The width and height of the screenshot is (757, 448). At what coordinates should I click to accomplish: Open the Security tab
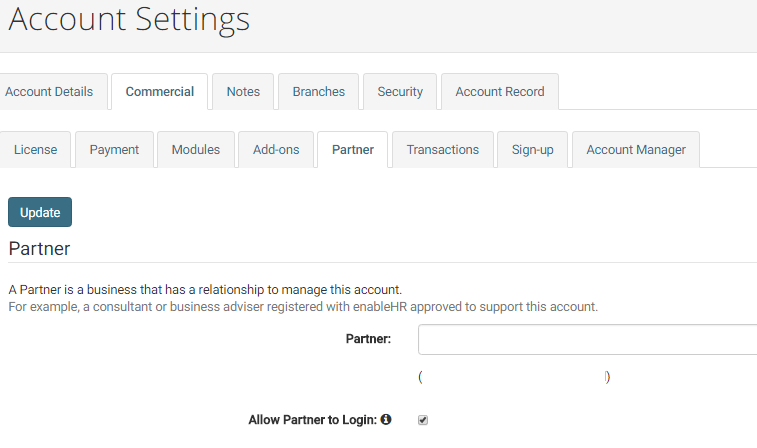tap(400, 92)
